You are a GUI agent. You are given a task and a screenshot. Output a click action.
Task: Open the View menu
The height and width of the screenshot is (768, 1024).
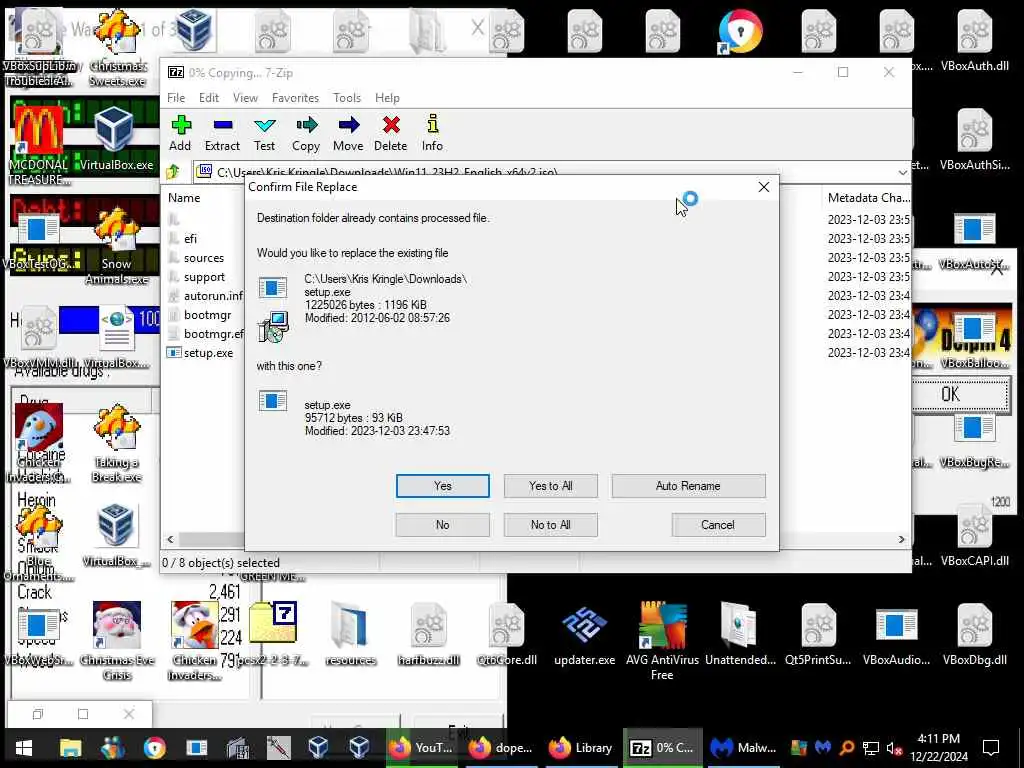245,98
